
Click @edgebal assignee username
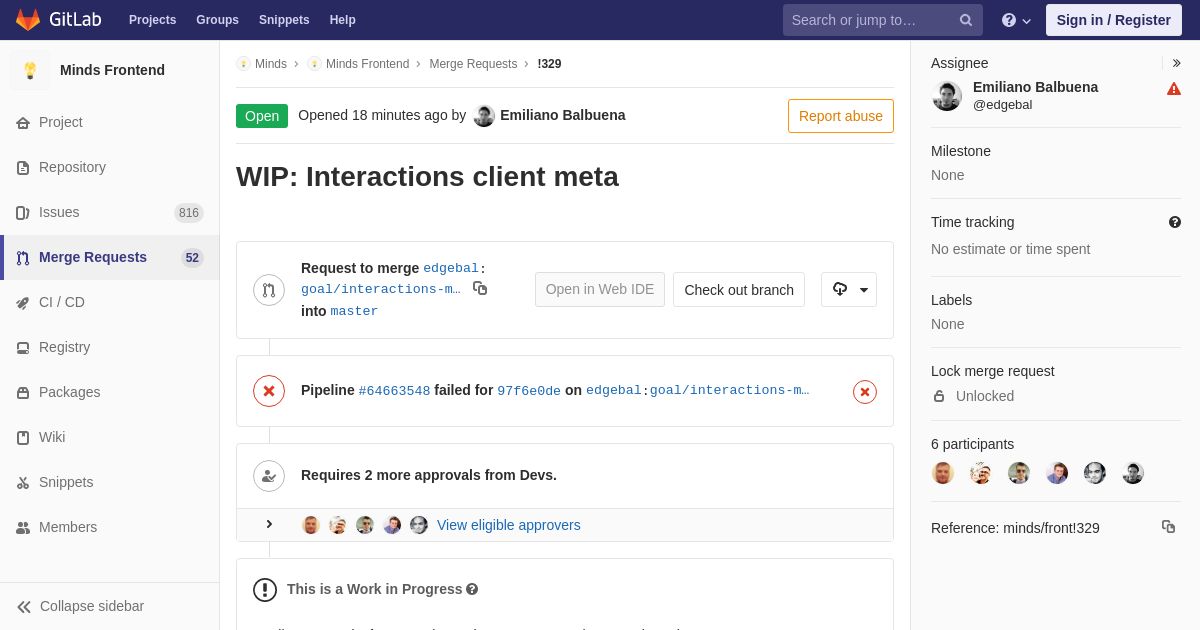tap(1002, 104)
